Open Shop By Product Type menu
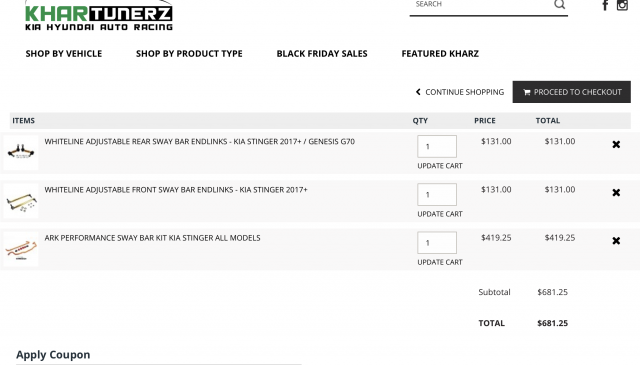 [189, 53]
